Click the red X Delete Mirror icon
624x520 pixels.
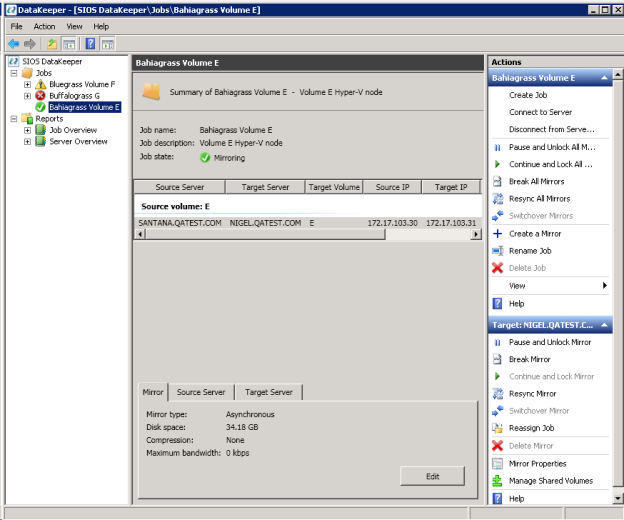pos(497,446)
